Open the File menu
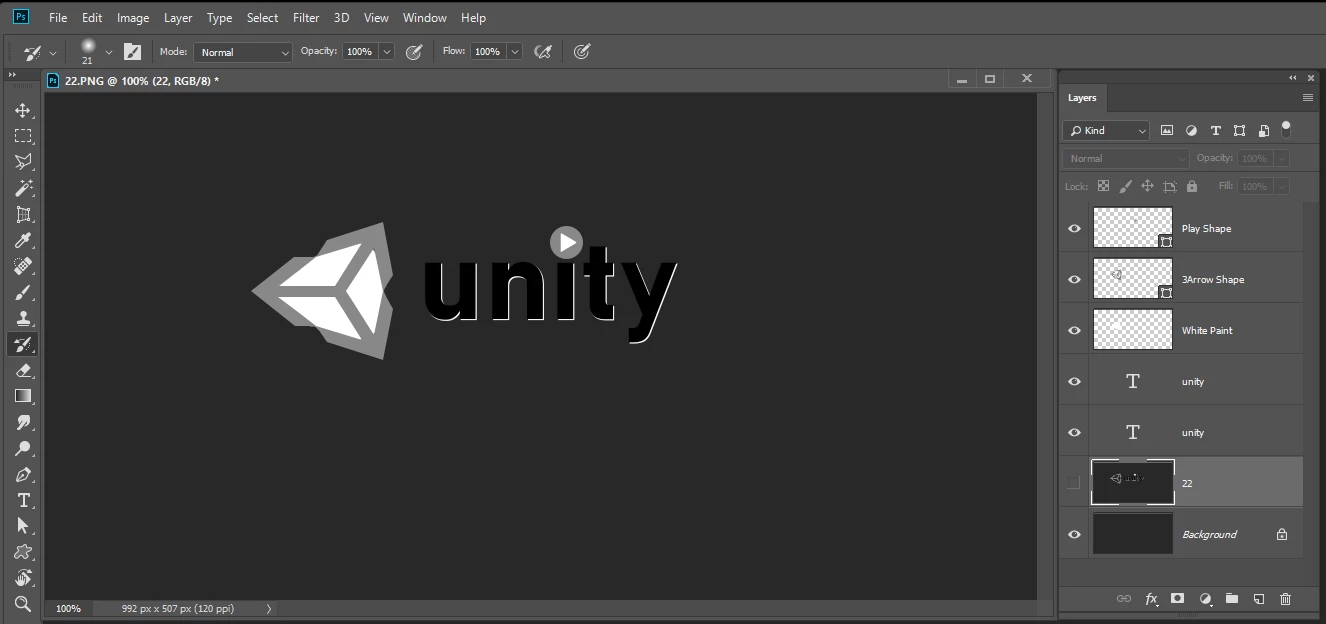The image size is (1326, 624). coord(58,18)
